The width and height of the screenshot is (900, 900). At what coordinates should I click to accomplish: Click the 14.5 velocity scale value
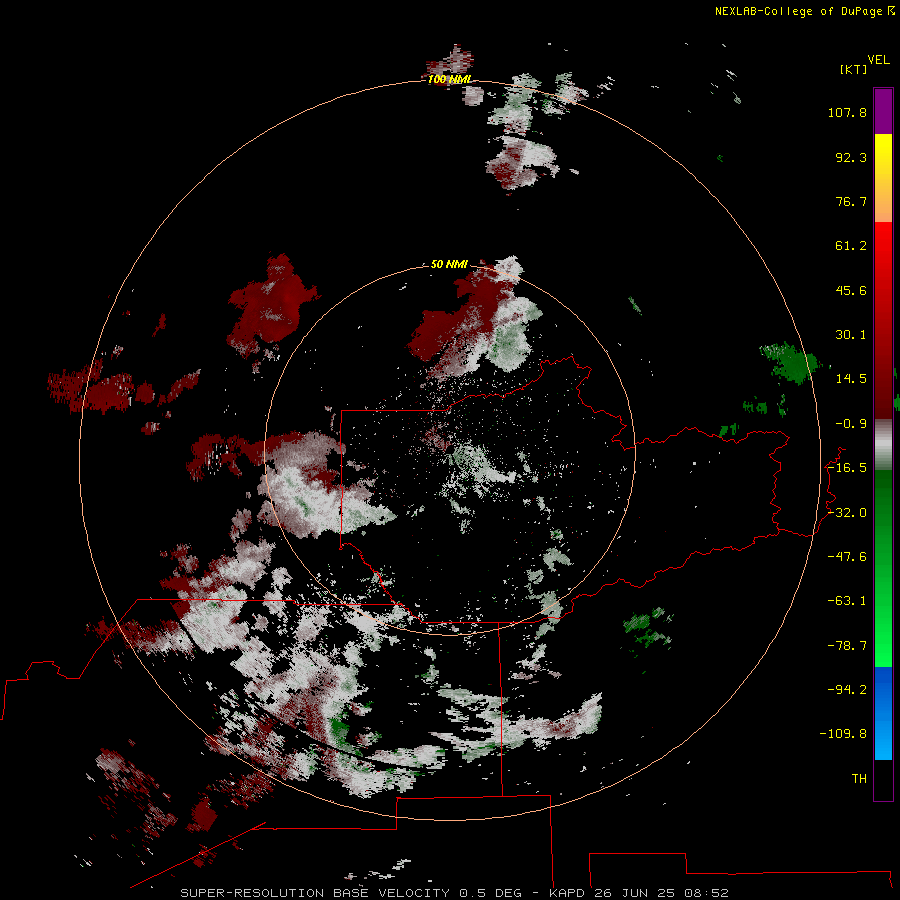pos(851,379)
